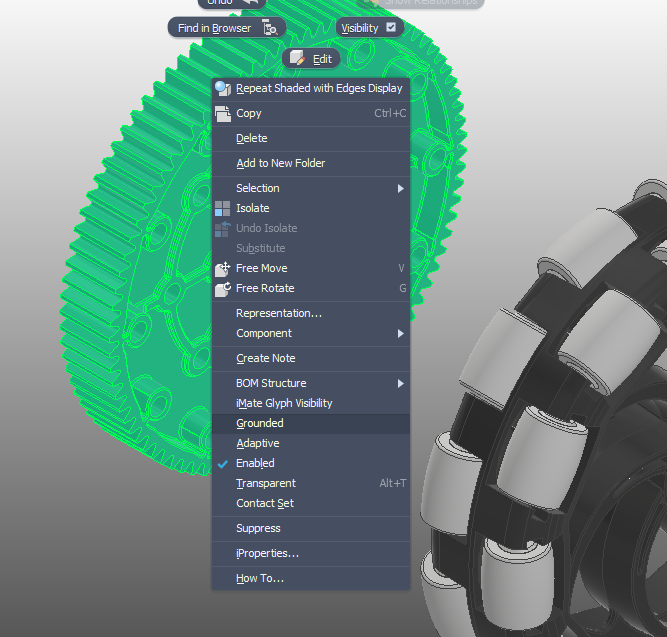Click the Copy icon in context menu
This screenshot has height=637, width=667.
[x=222, y=114]
